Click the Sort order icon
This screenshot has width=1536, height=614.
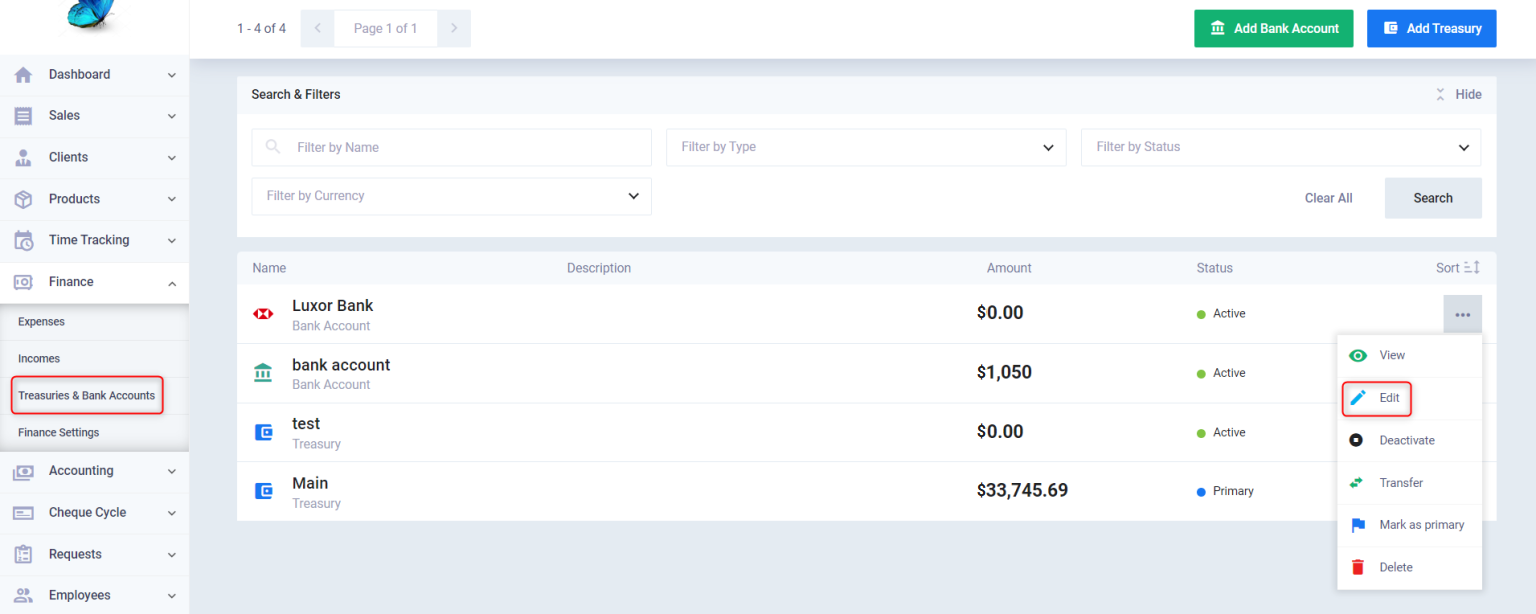pos(1472,268)
